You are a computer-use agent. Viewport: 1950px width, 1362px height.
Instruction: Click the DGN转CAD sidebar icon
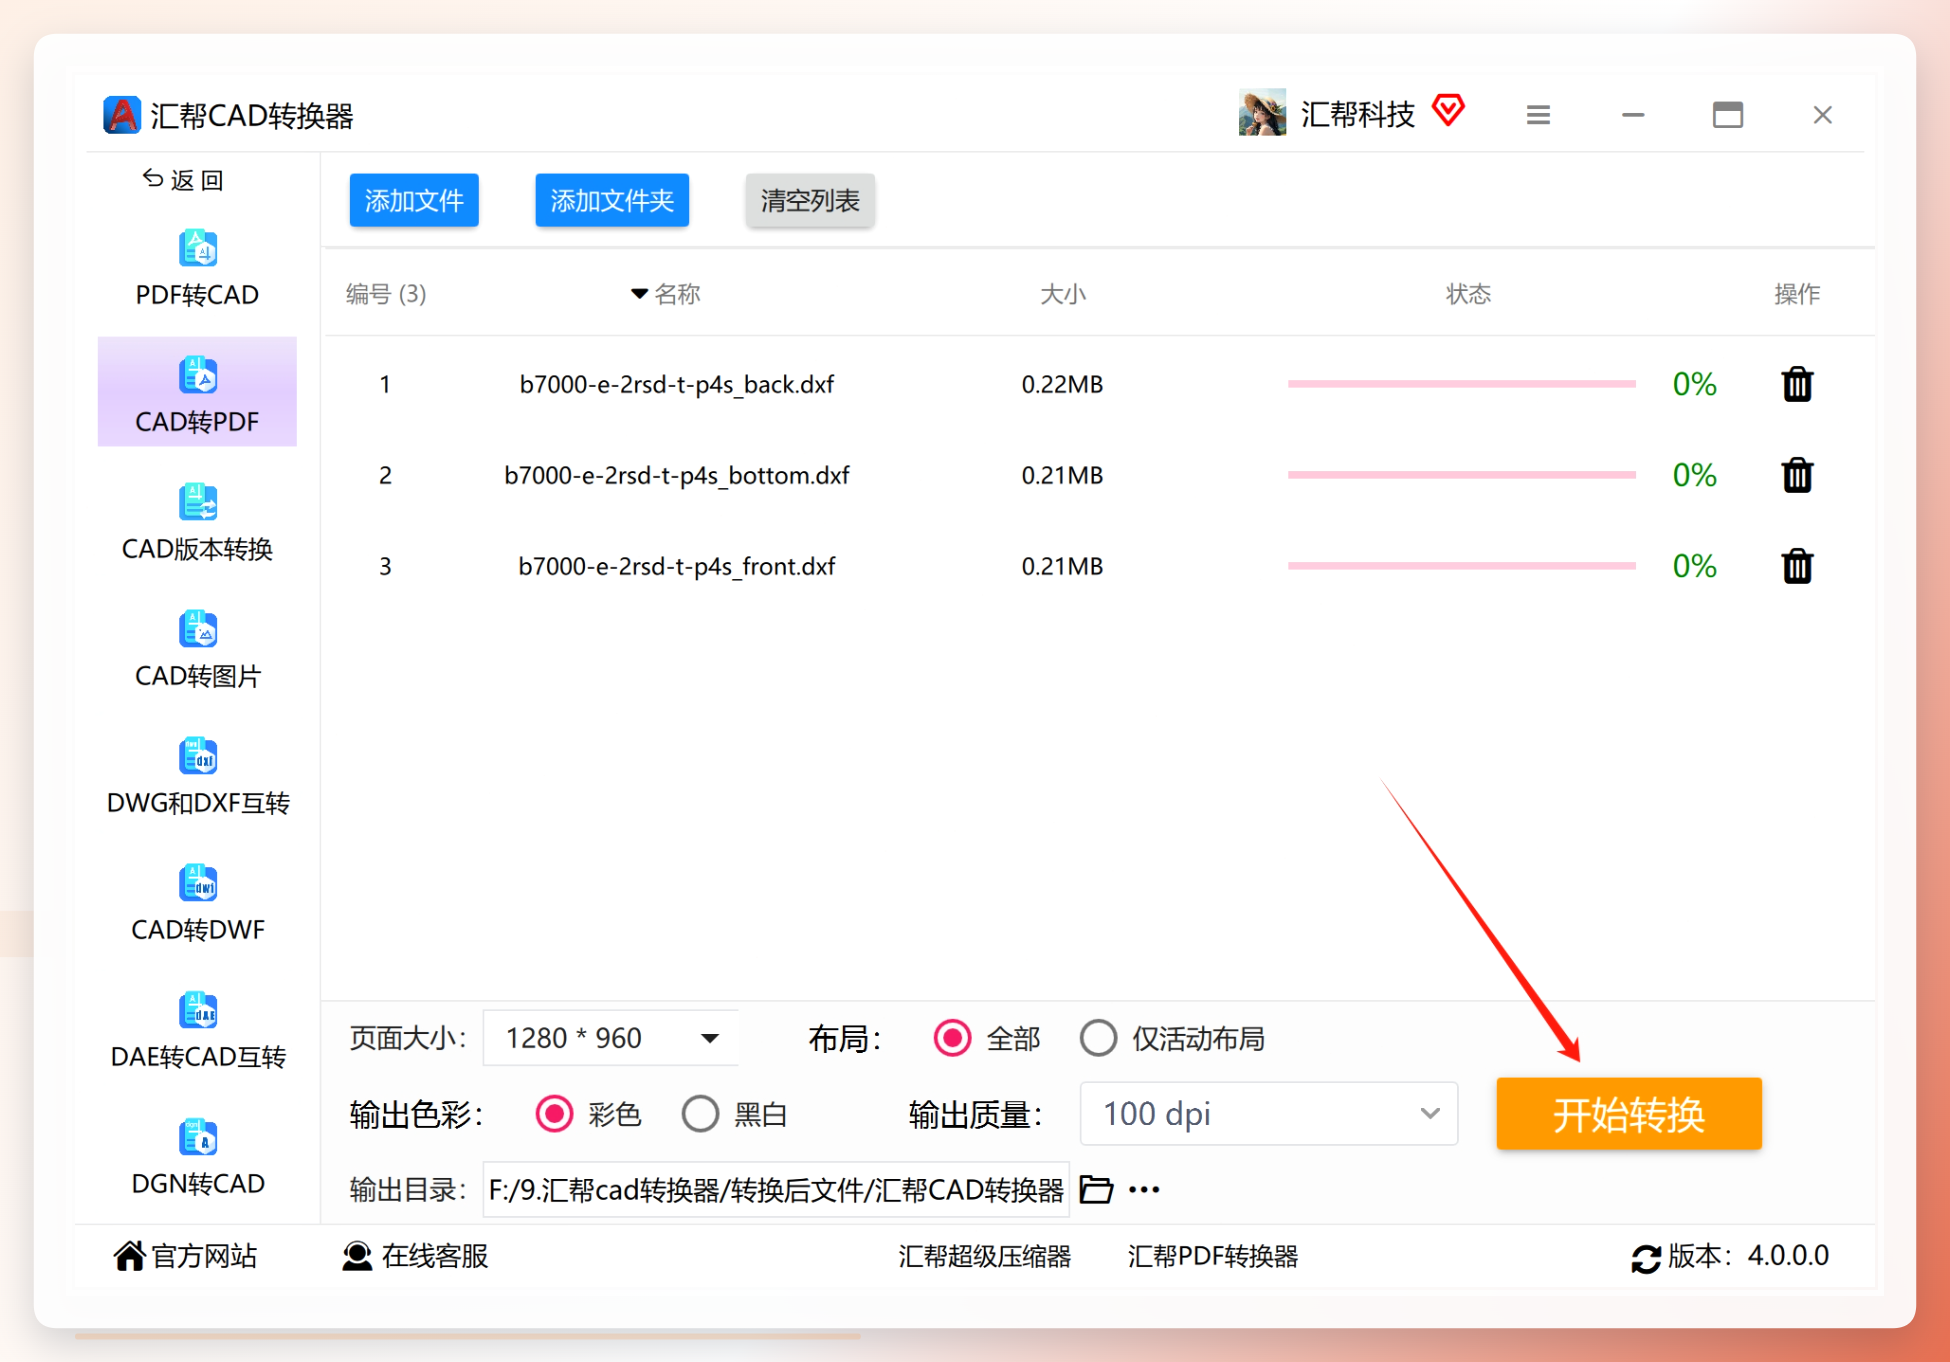point(198,1137)
